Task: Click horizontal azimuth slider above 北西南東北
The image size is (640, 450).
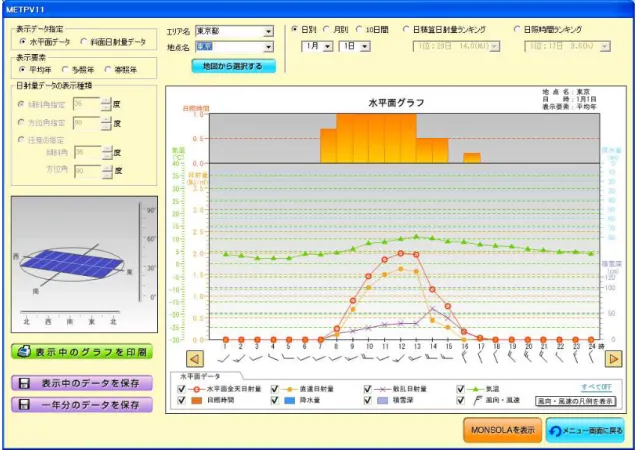Action: (70, 312)
